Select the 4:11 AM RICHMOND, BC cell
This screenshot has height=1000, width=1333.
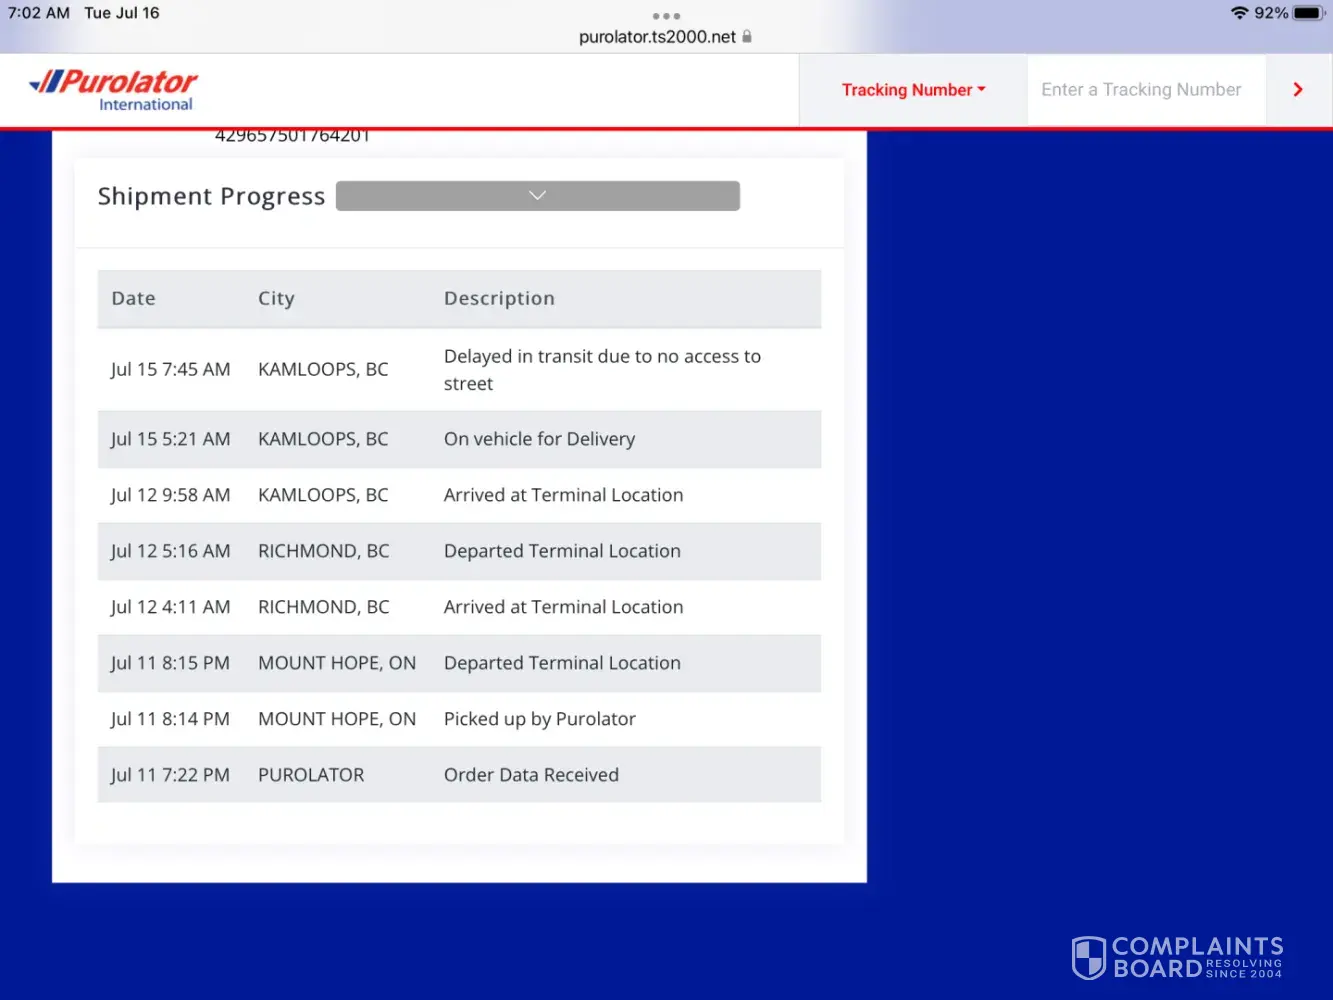[324, 607]
